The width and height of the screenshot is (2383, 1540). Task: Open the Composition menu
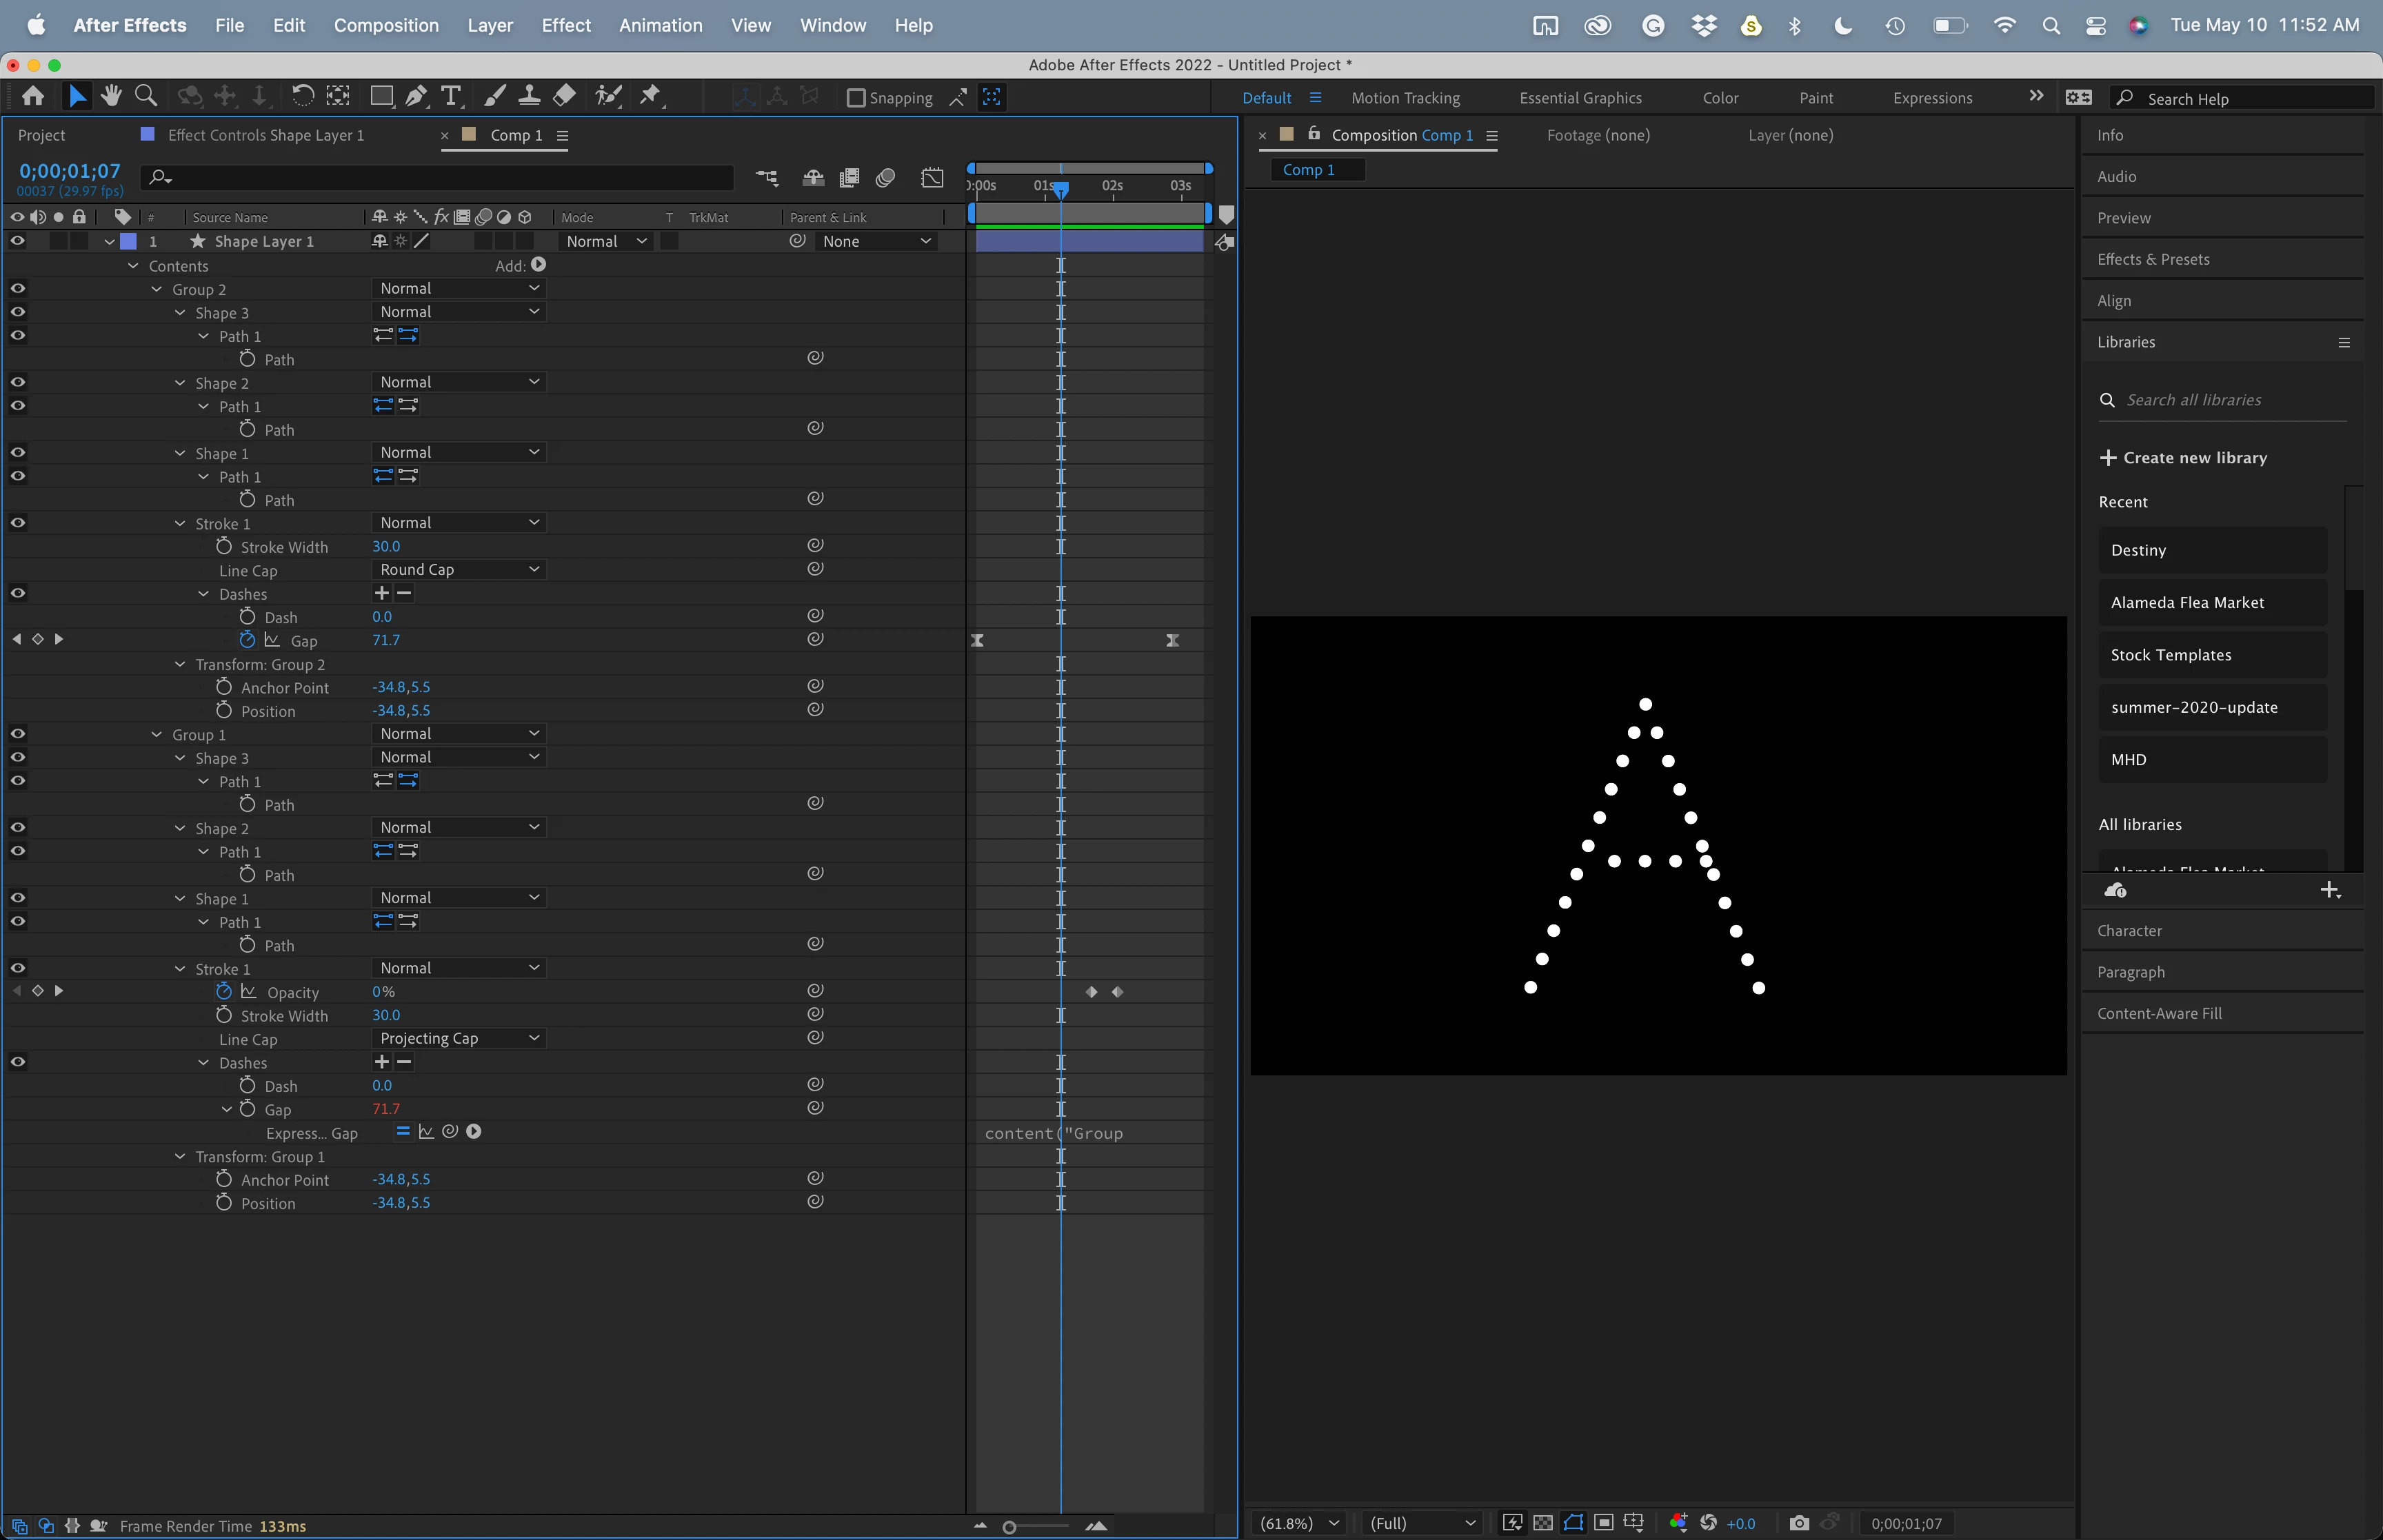[x=386, y=25]
